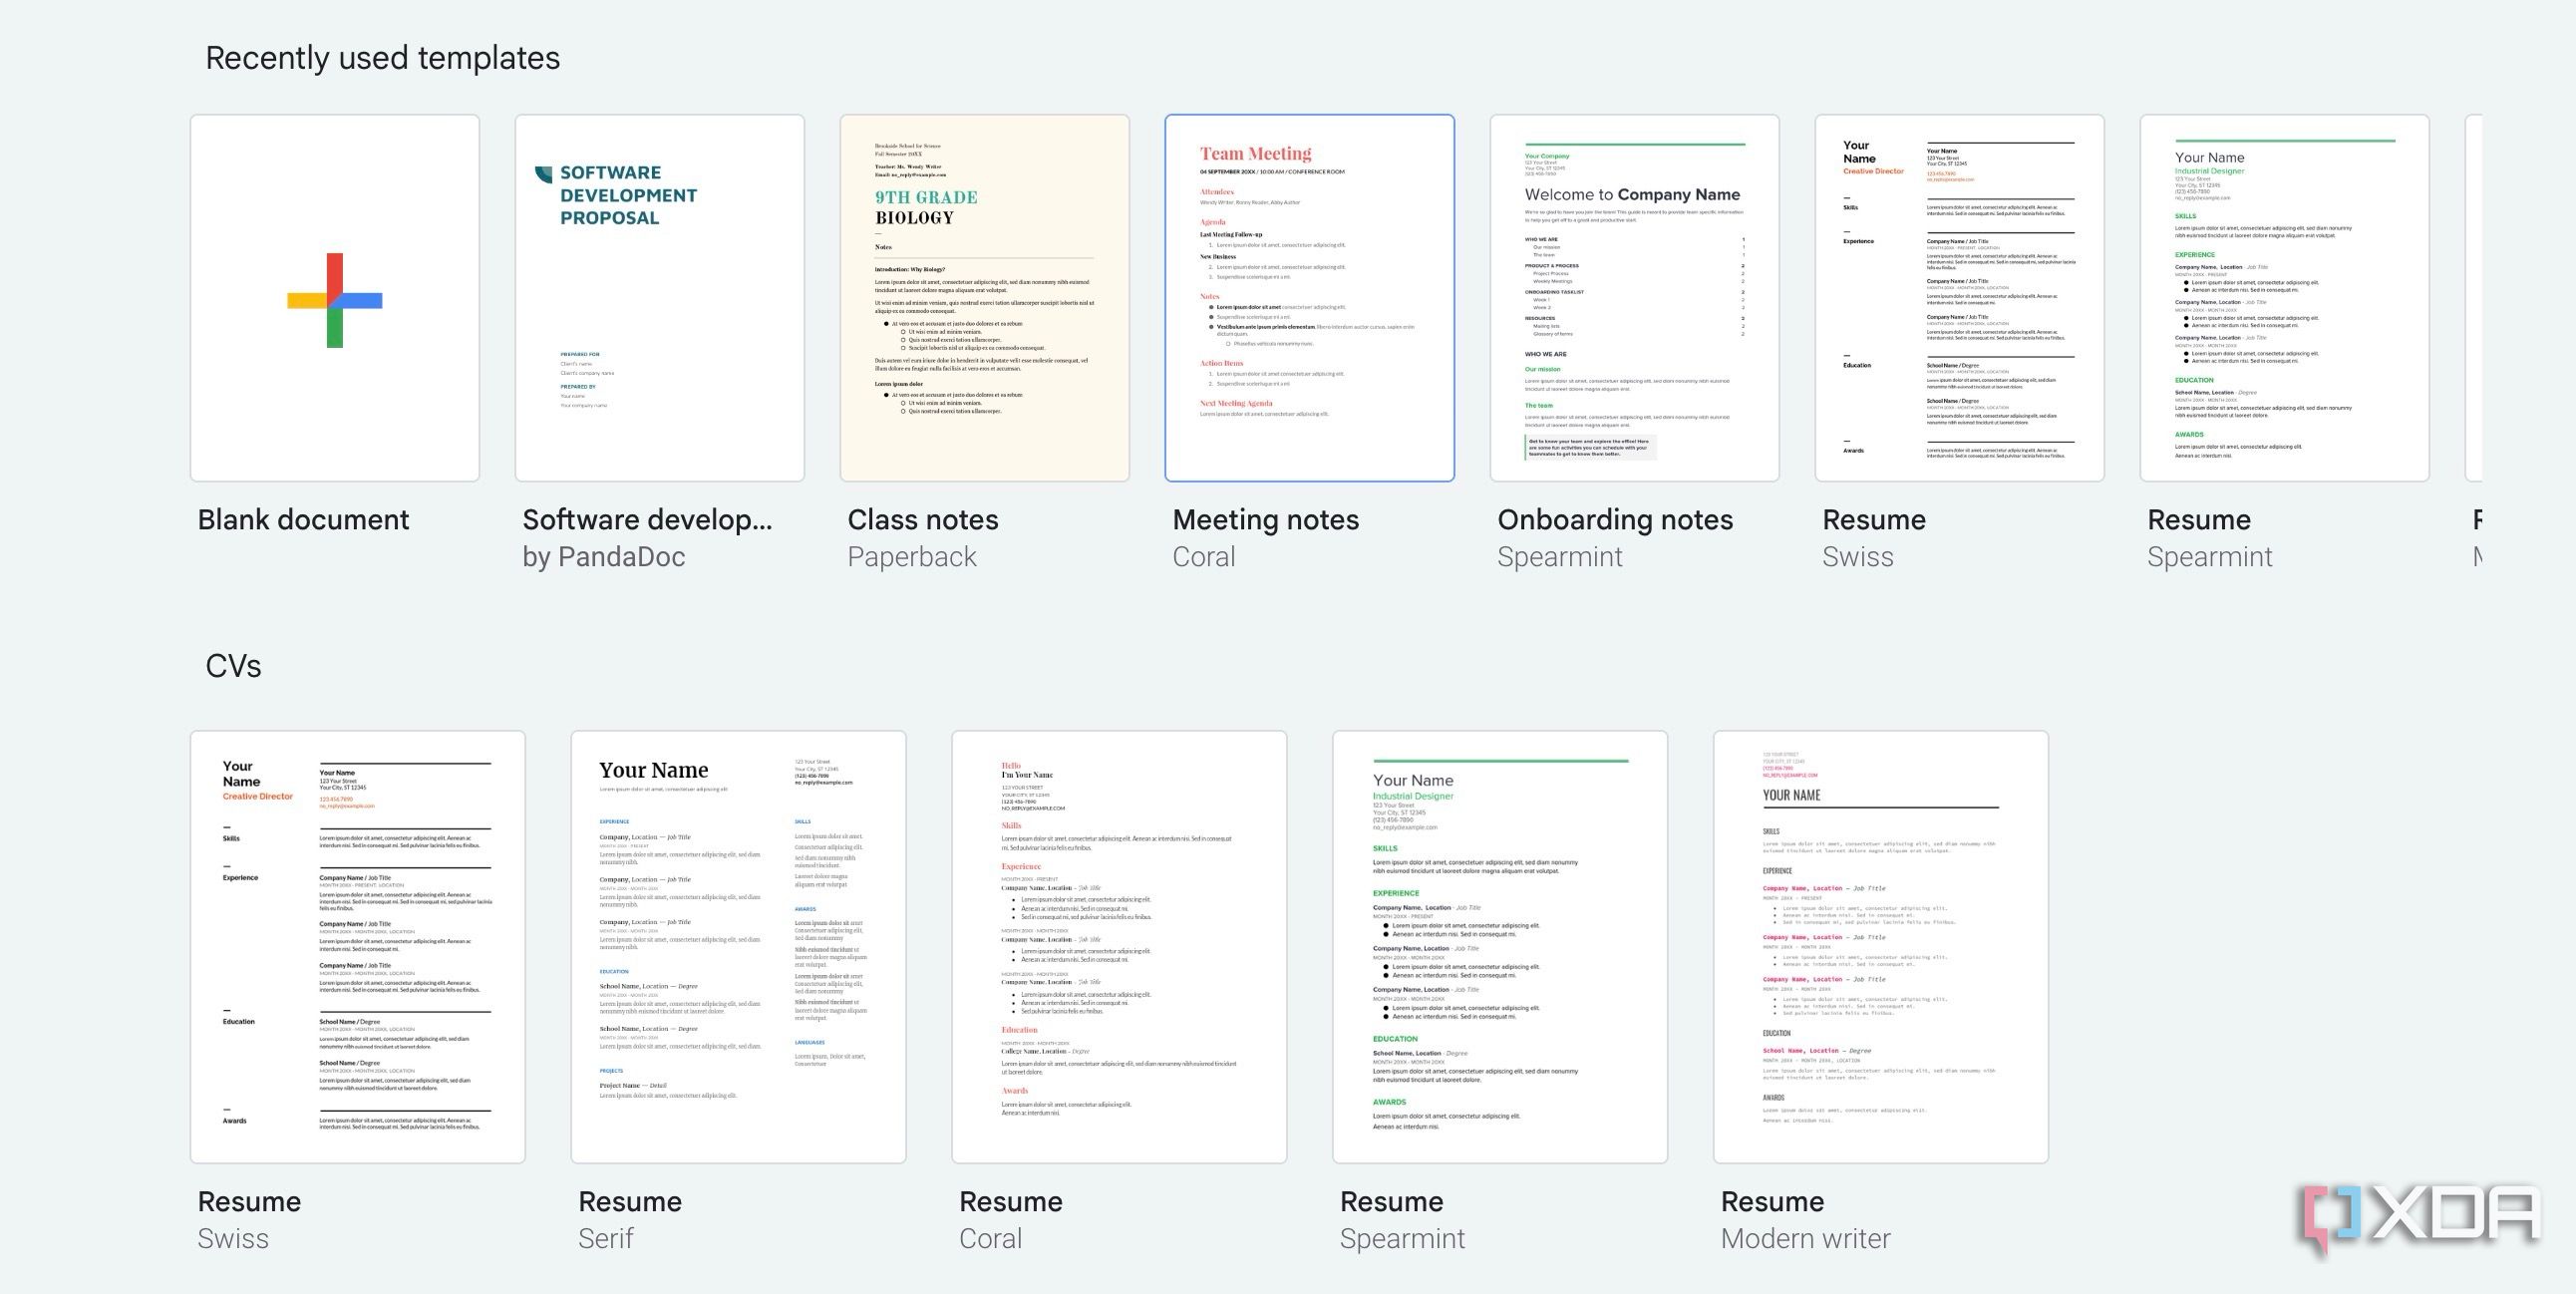Click the Onboarding notes title text
The image size is (2576, 1294).
pyautogui.click(x=1614, y=520)
